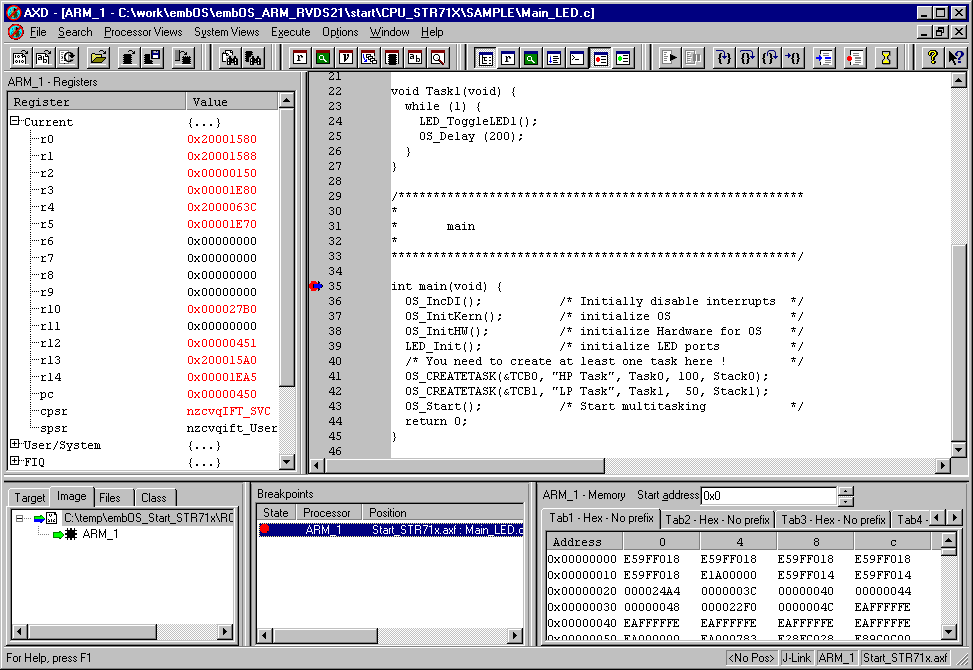Click the Step Out toolbar icon
The image size is (973, 670).
[770, 58]
